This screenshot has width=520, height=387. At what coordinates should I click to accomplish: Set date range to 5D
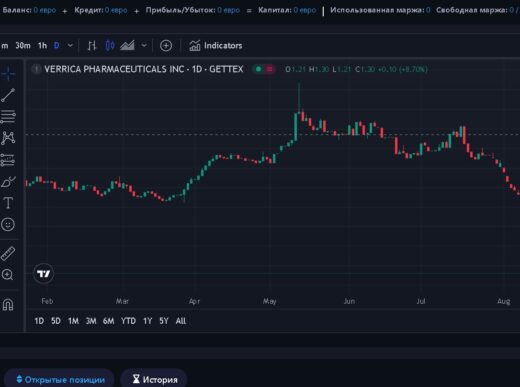point(56,321)
